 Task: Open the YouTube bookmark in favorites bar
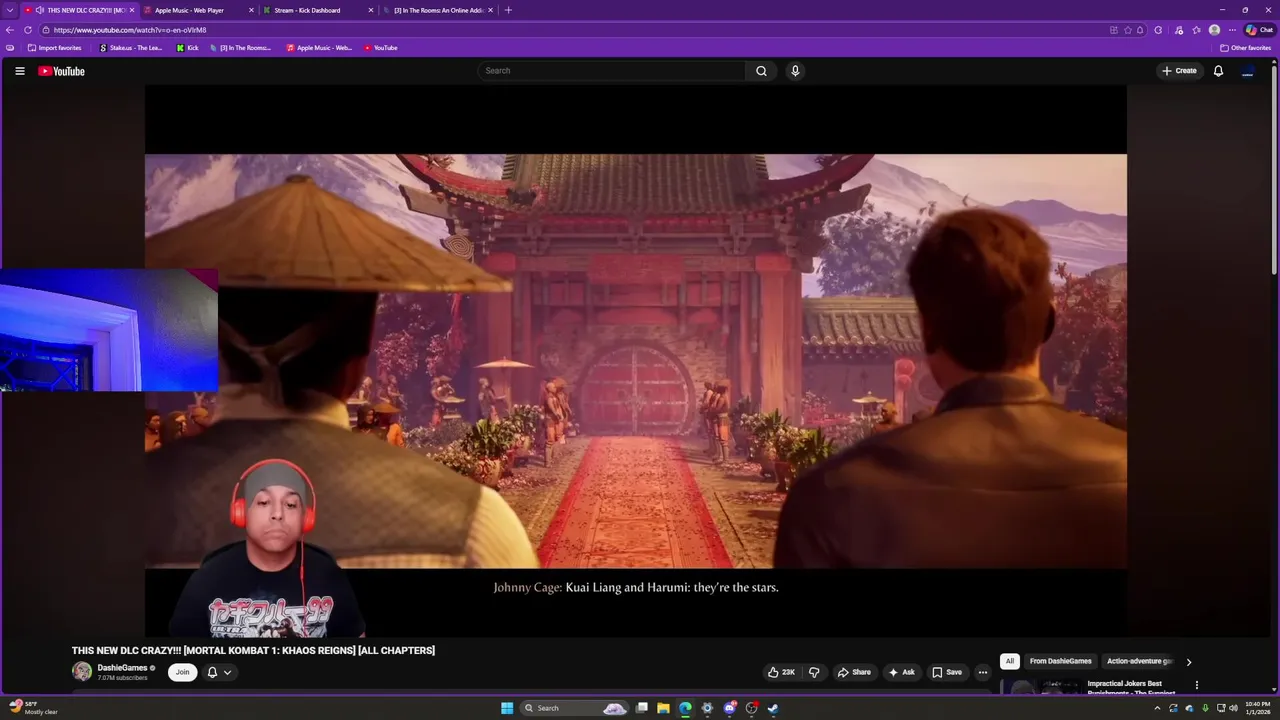pyautogui.click(x=380, y=48)
